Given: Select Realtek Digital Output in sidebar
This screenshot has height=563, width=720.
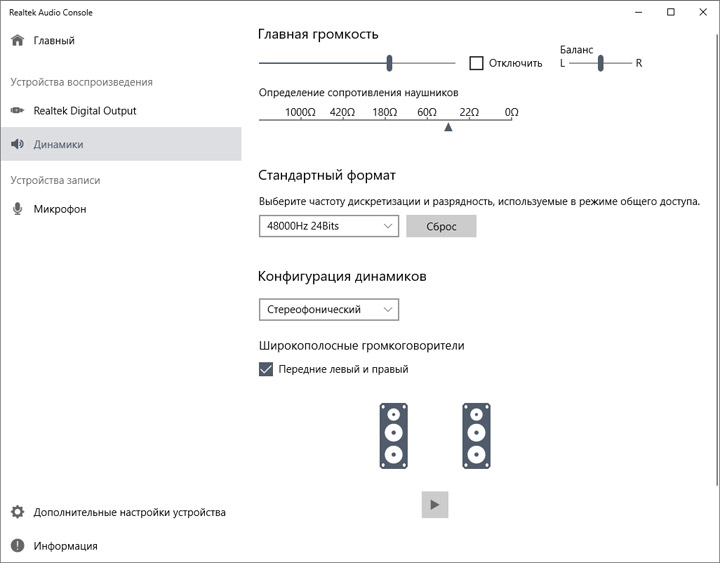Looking at the screenshot, I should [x=85, y=111].
